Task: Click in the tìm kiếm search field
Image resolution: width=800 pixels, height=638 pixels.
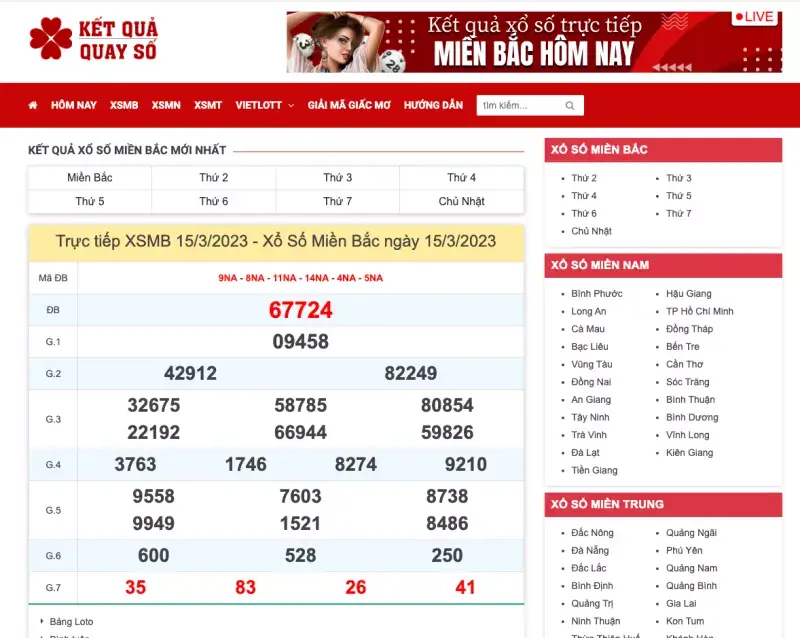Action: click(518, 105)
